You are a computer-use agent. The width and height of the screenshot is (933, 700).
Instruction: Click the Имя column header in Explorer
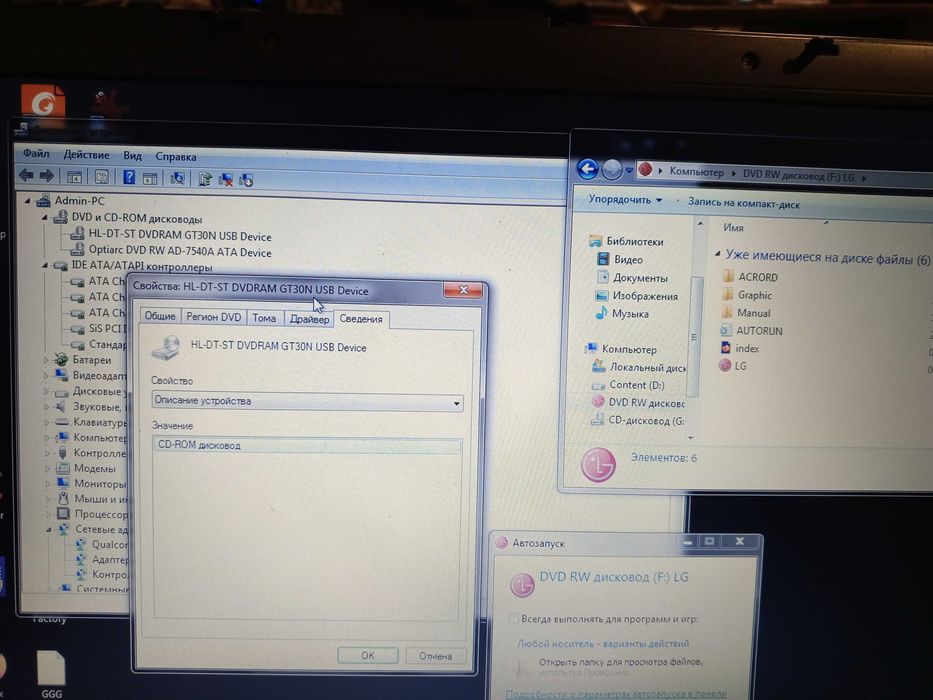click(733, 227)
